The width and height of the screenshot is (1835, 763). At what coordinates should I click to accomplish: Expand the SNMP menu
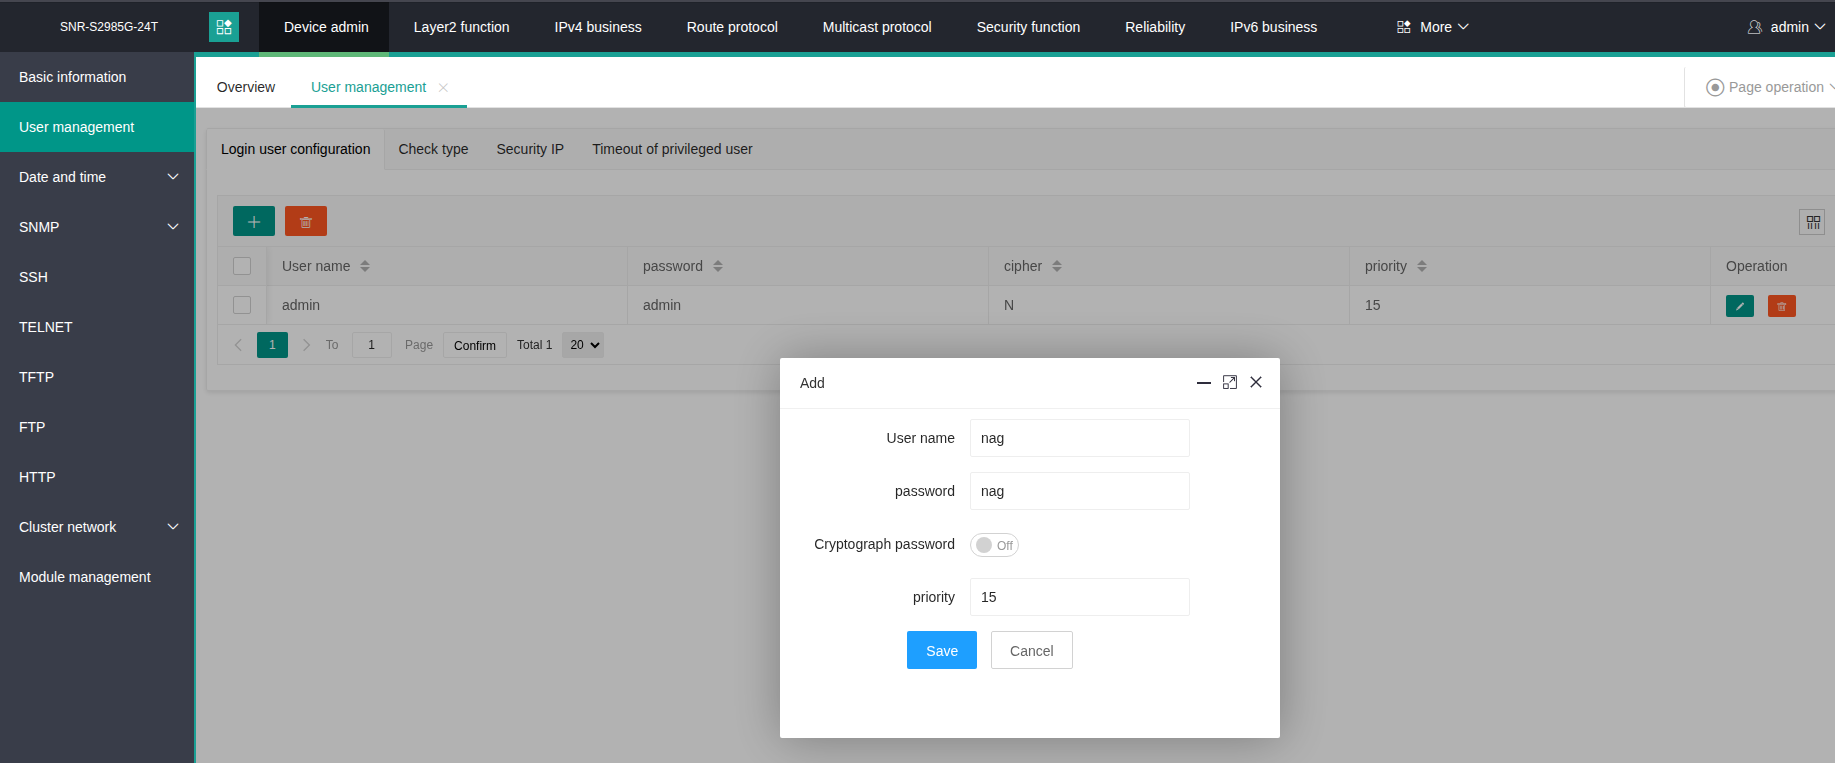click(x=97, y=227)
